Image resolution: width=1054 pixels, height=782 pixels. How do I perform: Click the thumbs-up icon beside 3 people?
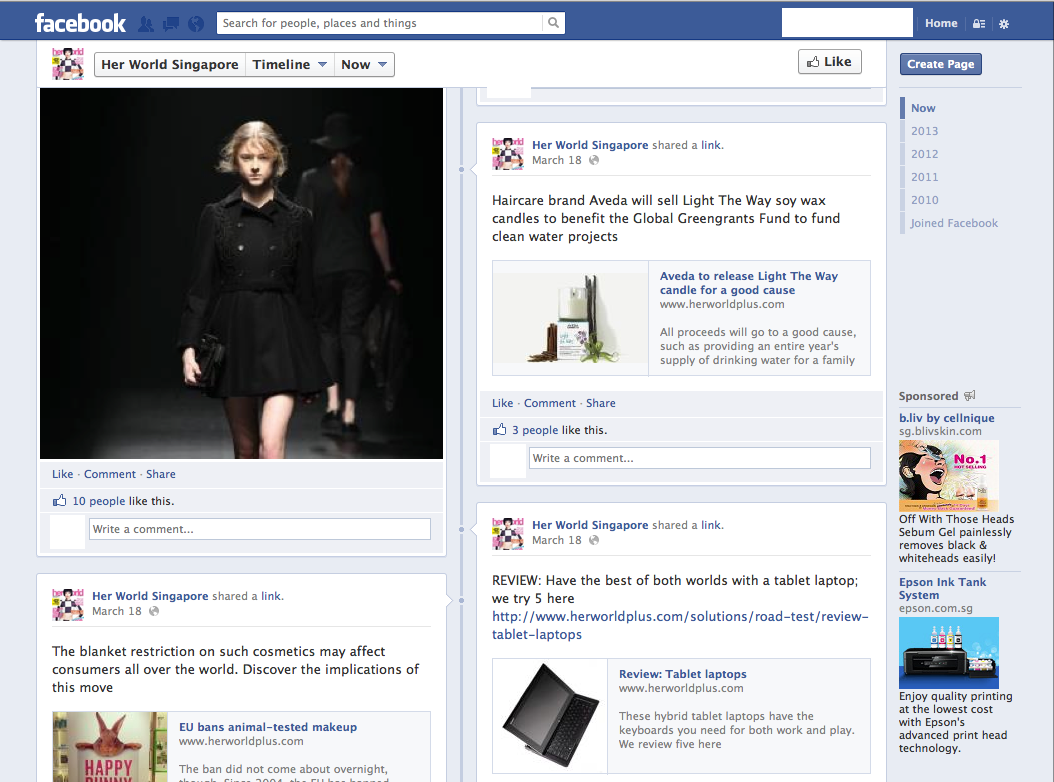[499, 429]
